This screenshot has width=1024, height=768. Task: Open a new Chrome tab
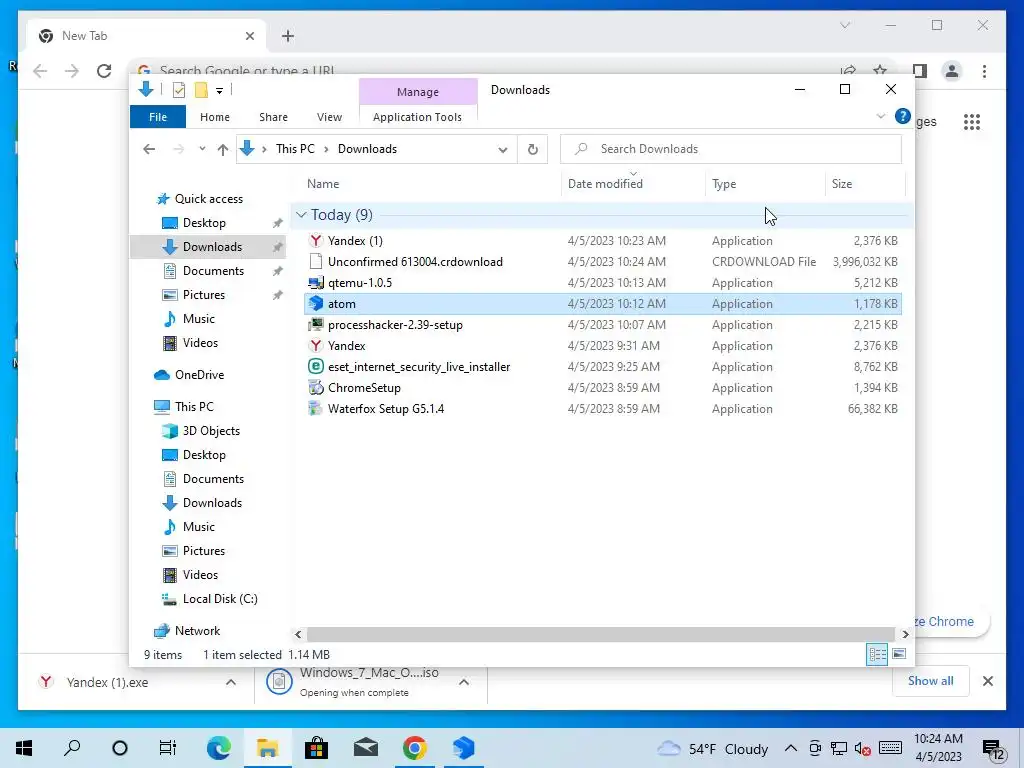click(x=288, y=36)
